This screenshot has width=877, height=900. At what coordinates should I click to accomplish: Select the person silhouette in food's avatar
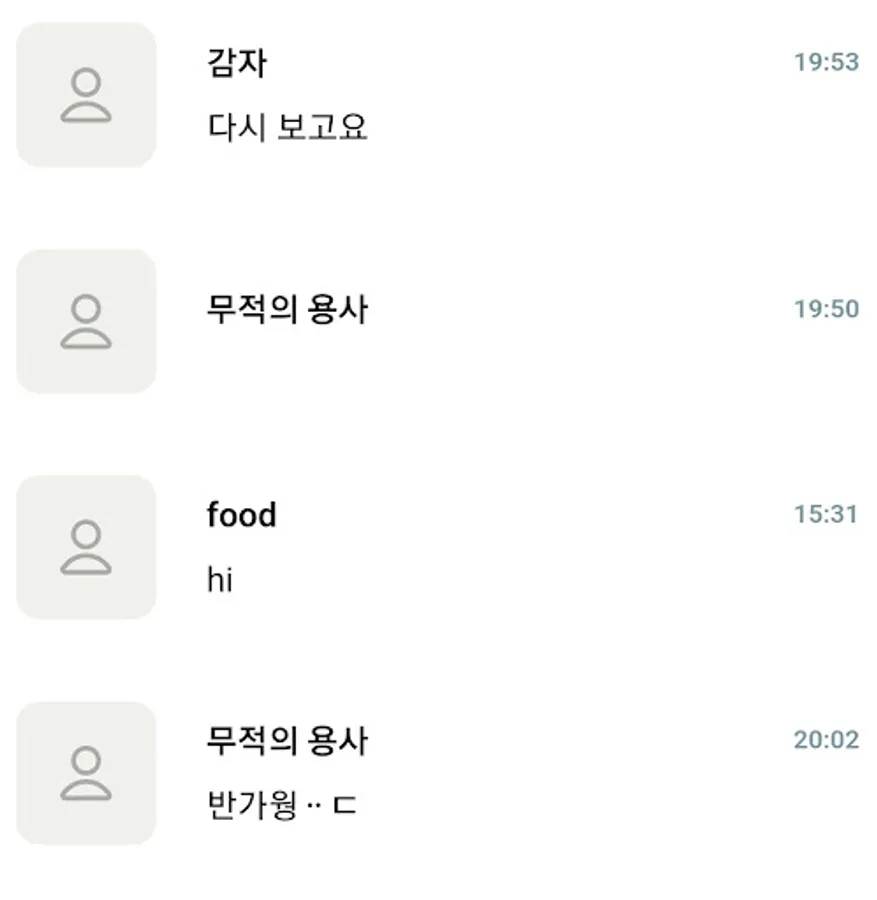tap(86, 548)
